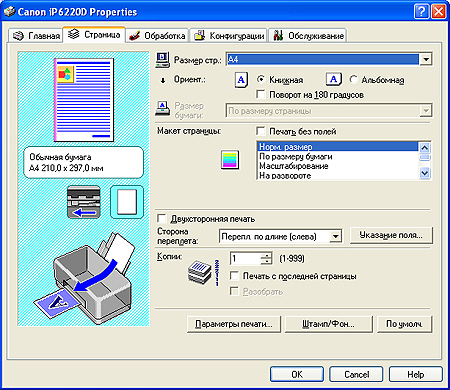Toggle the Разобрать checkbox
This screenshot has height=390, width=450.
click(234, 291)
